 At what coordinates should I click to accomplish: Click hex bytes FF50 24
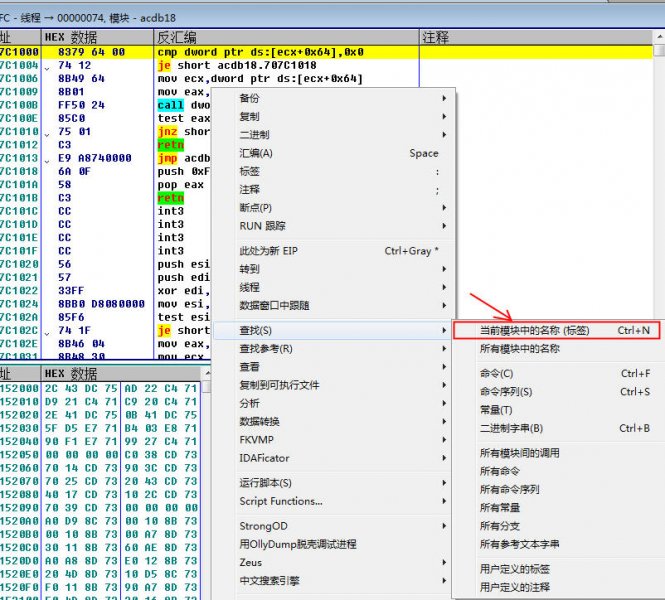[x=81, y=105]
